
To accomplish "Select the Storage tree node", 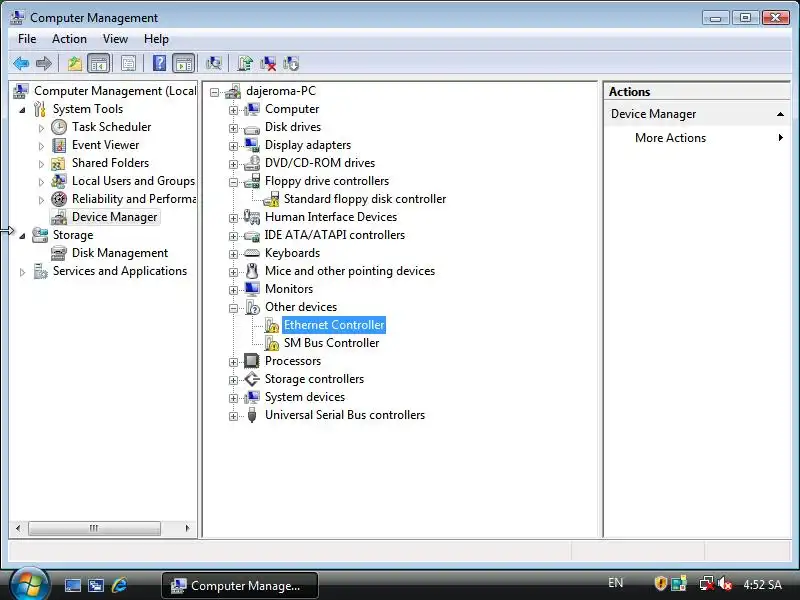I will coord(73,235).
